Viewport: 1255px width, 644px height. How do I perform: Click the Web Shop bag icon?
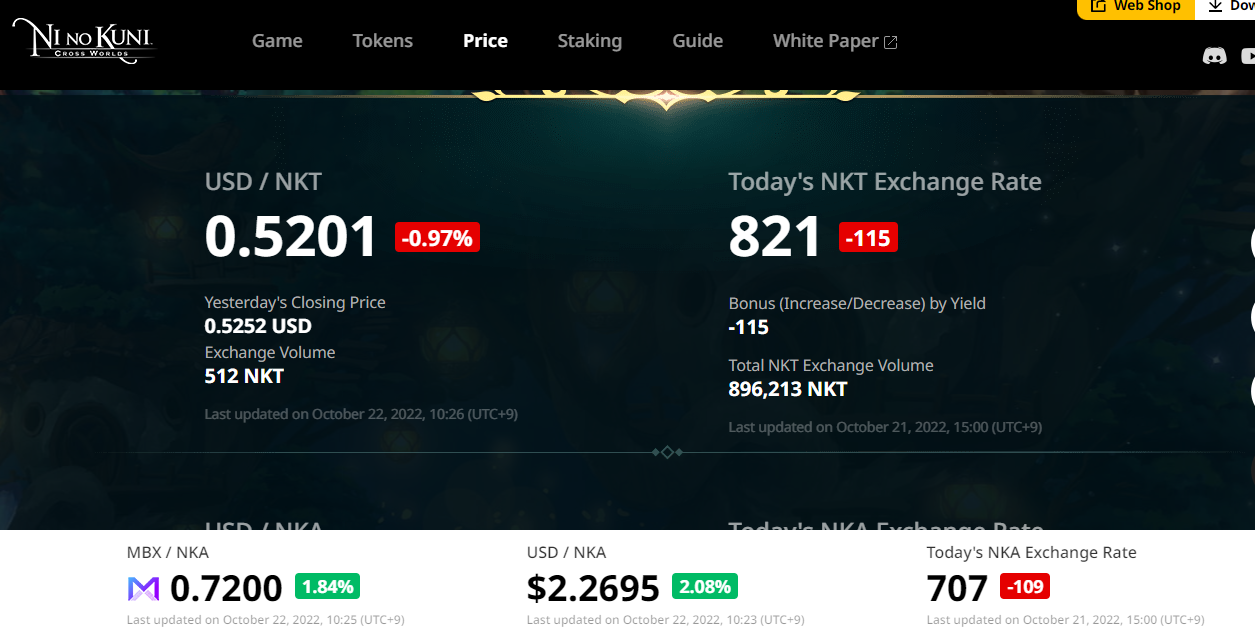[1098, 6]
